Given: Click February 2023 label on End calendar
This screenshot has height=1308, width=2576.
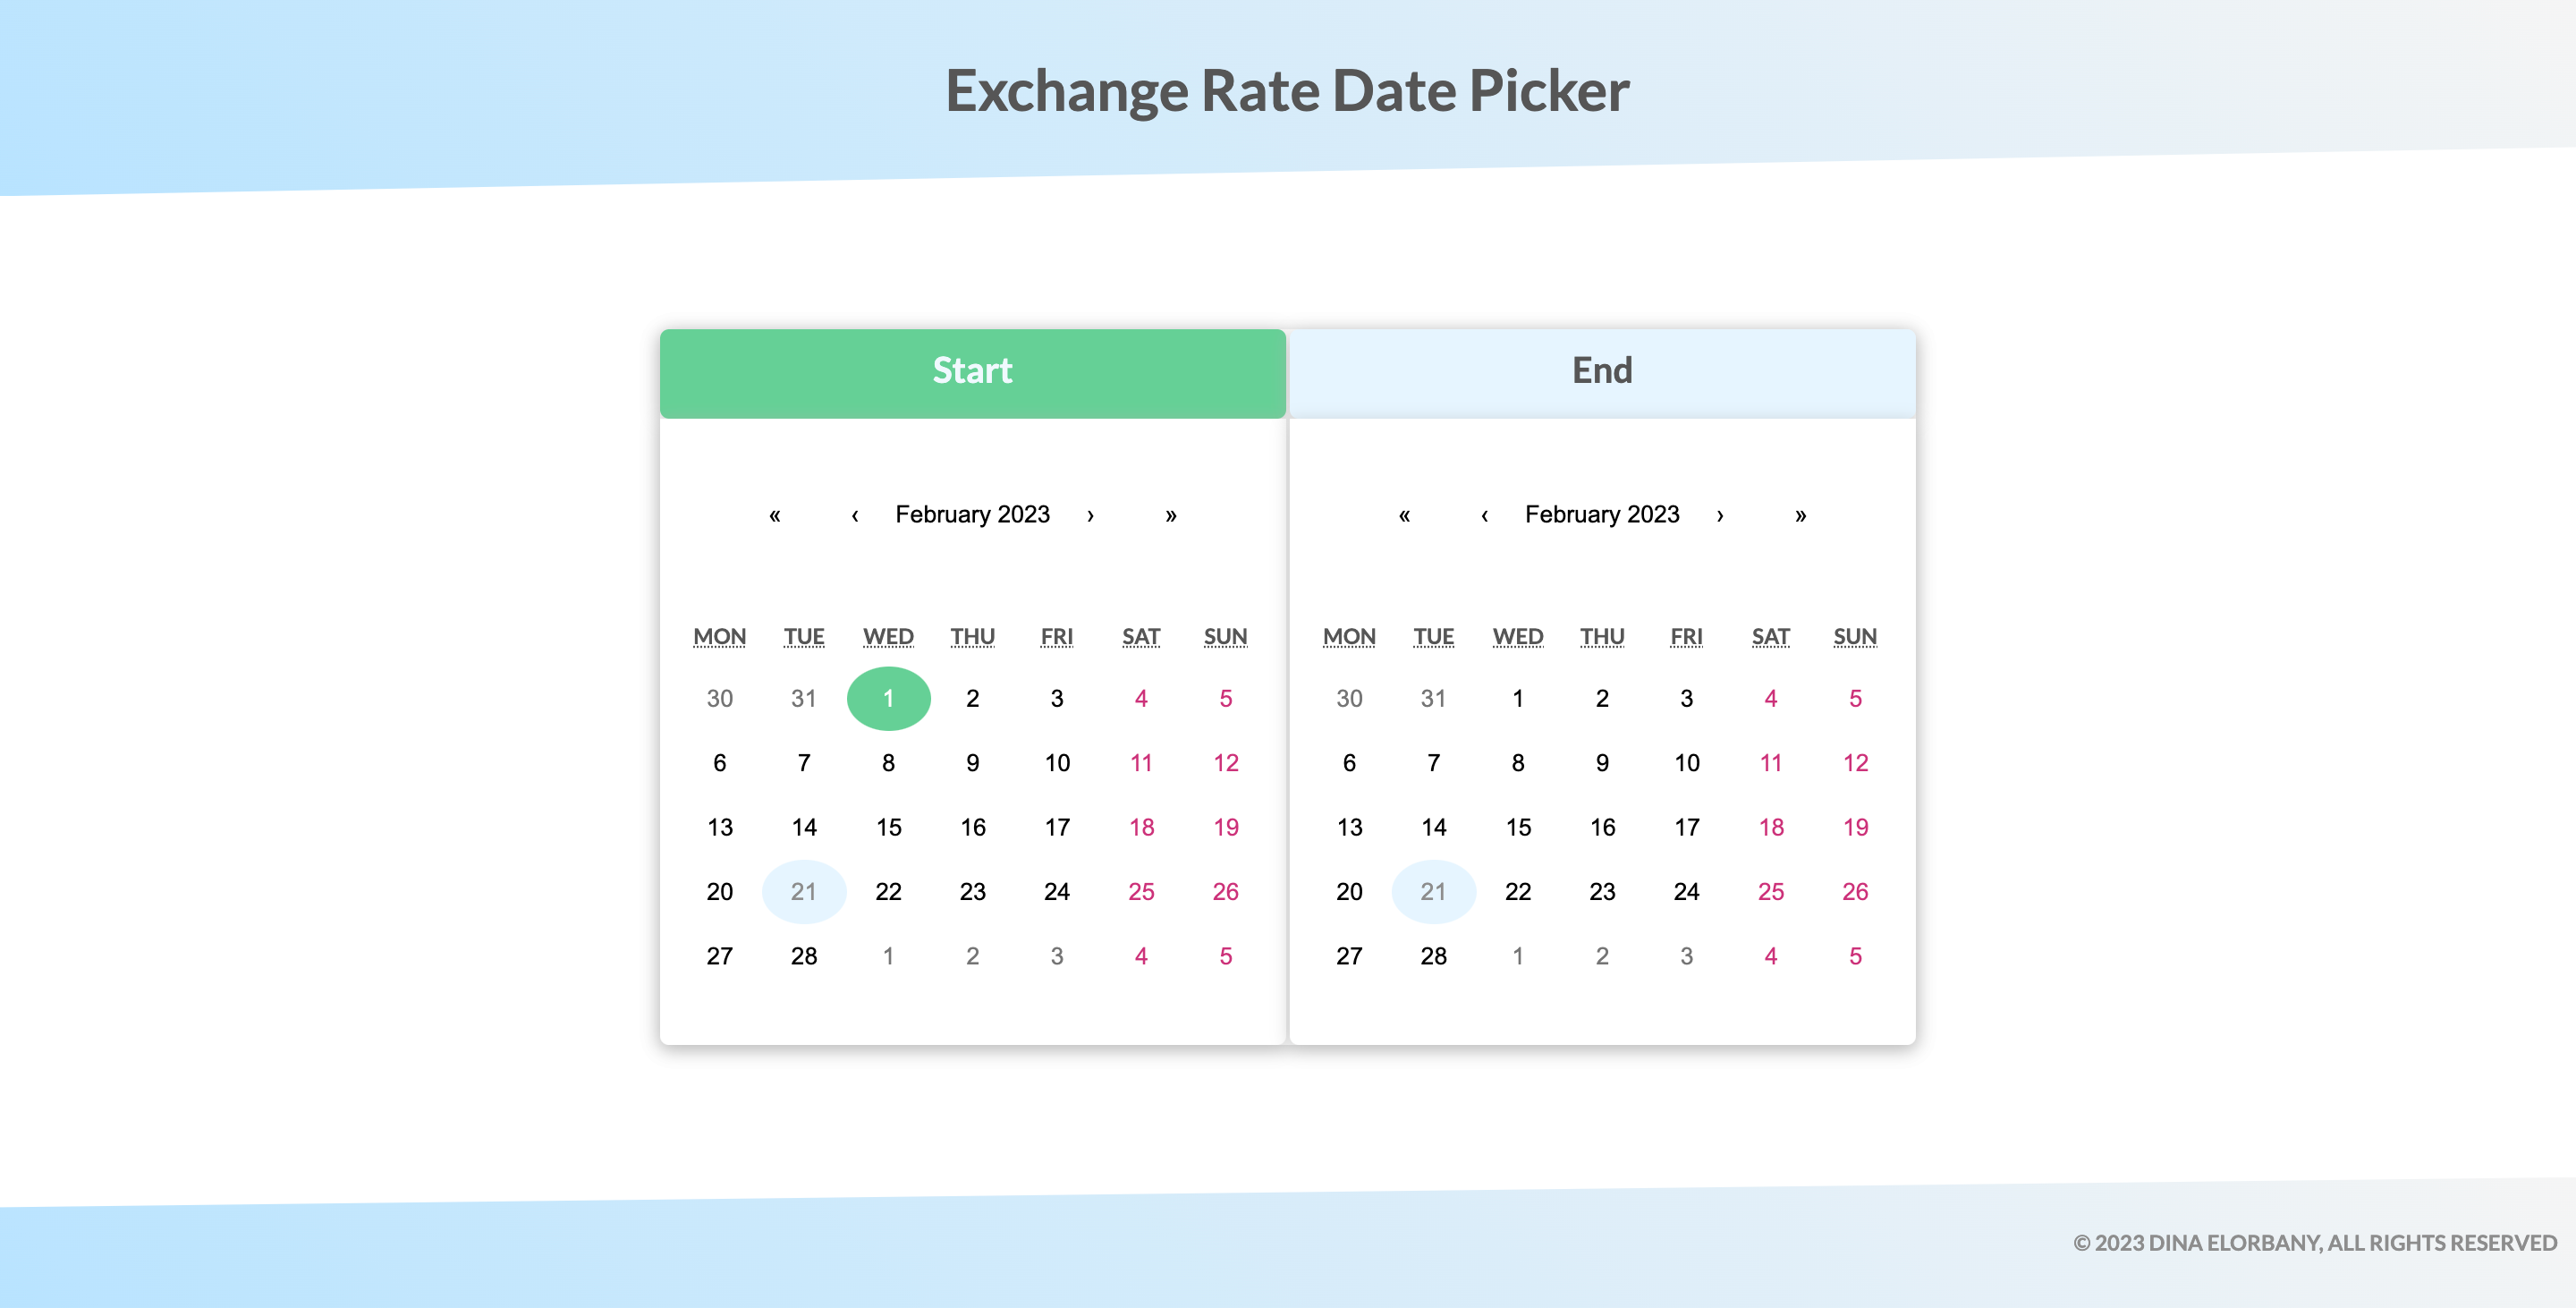Looking at the screenshot, I should [1601, 514].
